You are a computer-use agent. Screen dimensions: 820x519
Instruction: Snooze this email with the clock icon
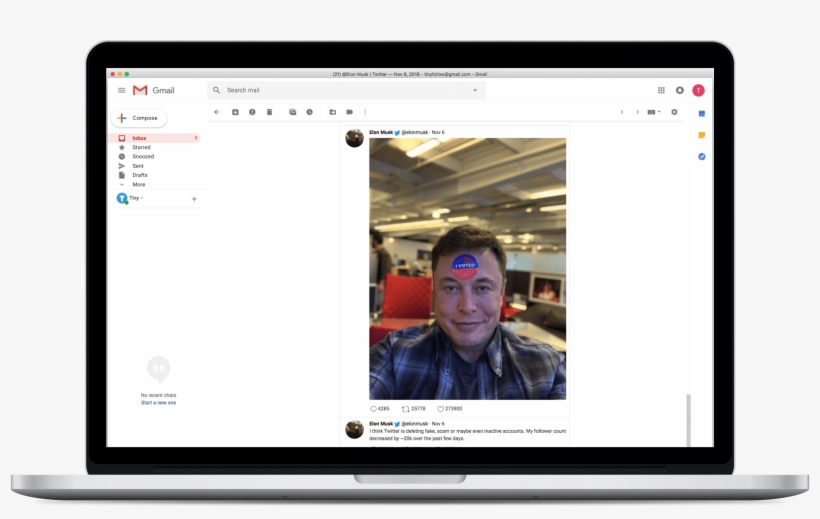[310, 112]
